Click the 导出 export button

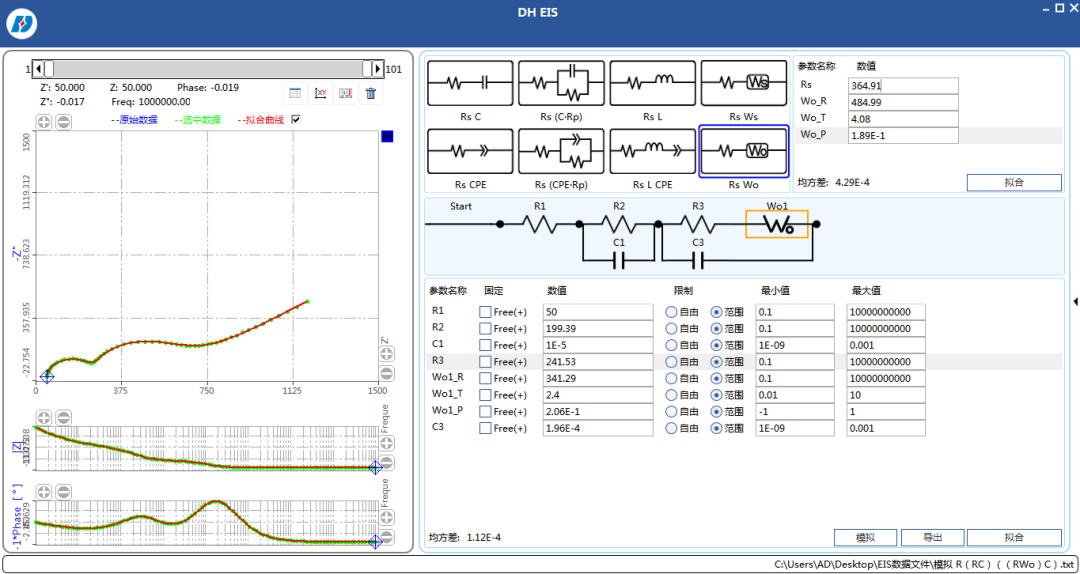933,537
